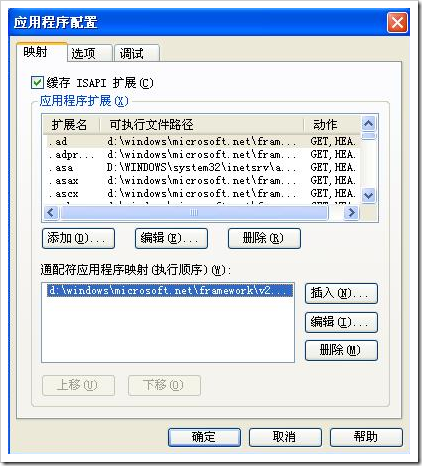Screen dimensions: 422x466
Task: Select the .asa extension row
Action: tap(202, 167)
